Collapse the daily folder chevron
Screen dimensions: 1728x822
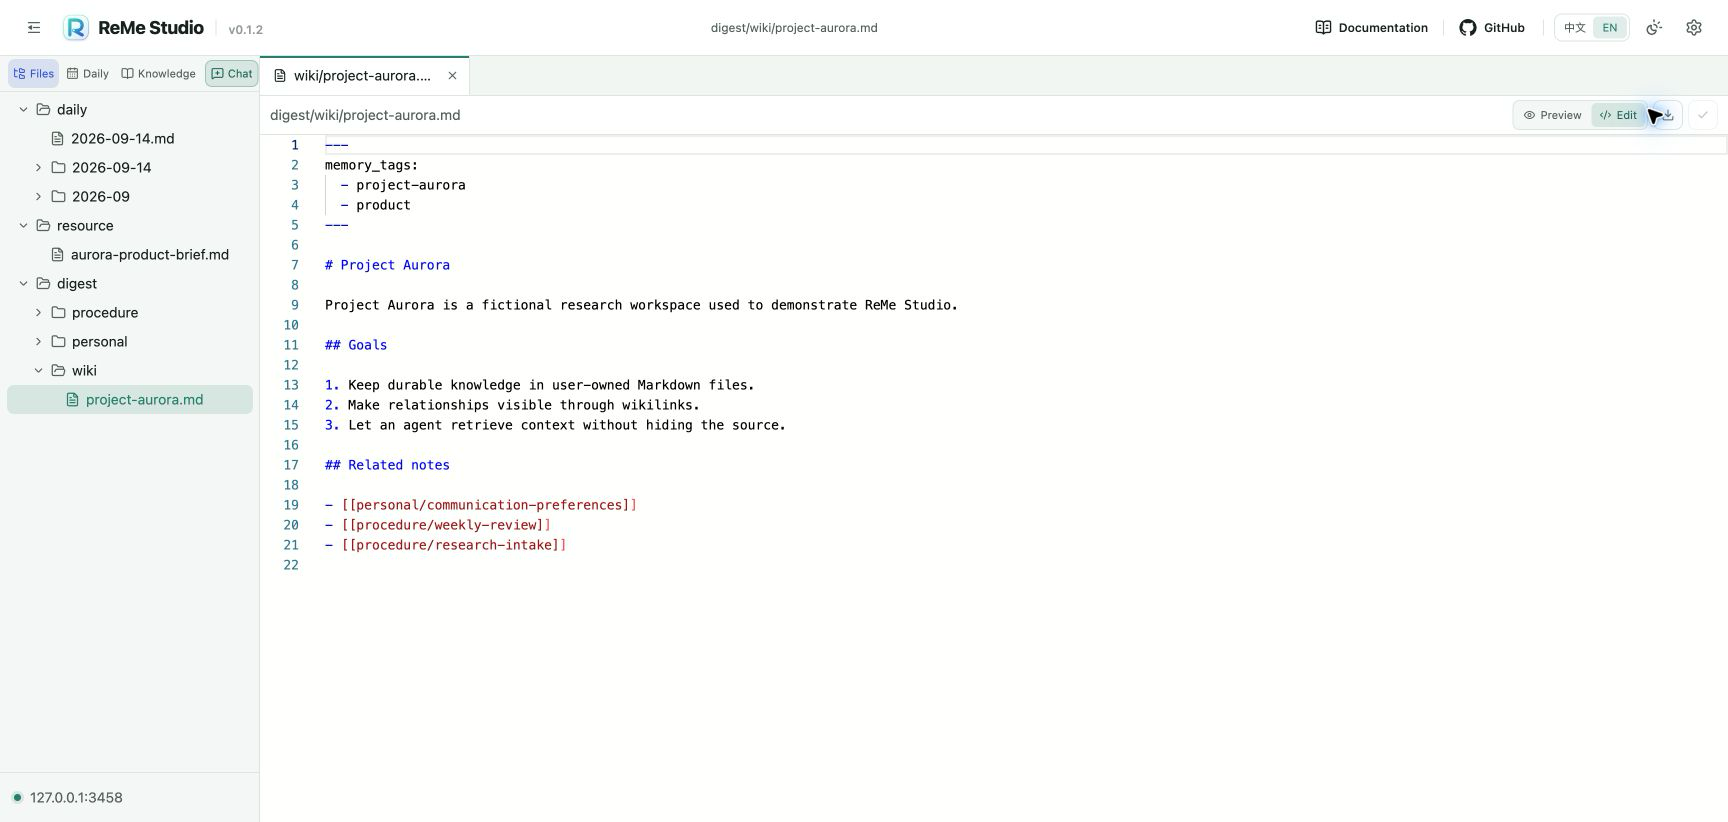(23, 109)
